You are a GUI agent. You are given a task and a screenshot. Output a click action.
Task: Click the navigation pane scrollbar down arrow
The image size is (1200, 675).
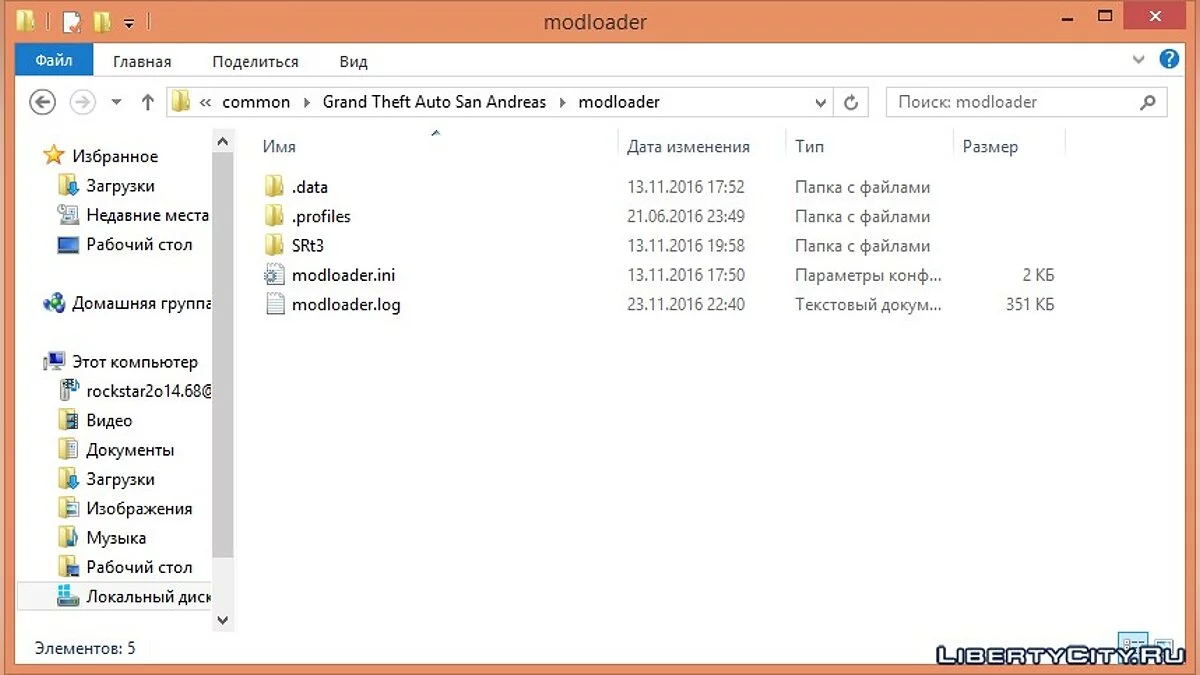[x=223, y=621]
